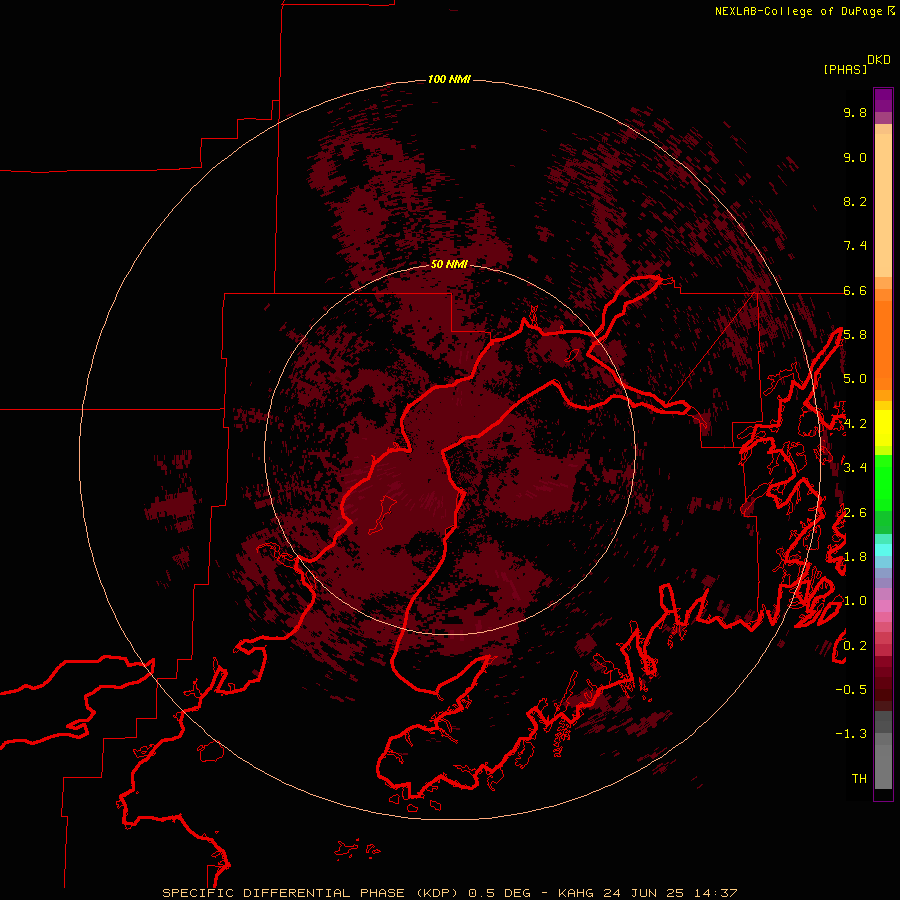Click the 100 NMI range ring label
This screenshot has height=900, width=900.
(x=449, y=79)
